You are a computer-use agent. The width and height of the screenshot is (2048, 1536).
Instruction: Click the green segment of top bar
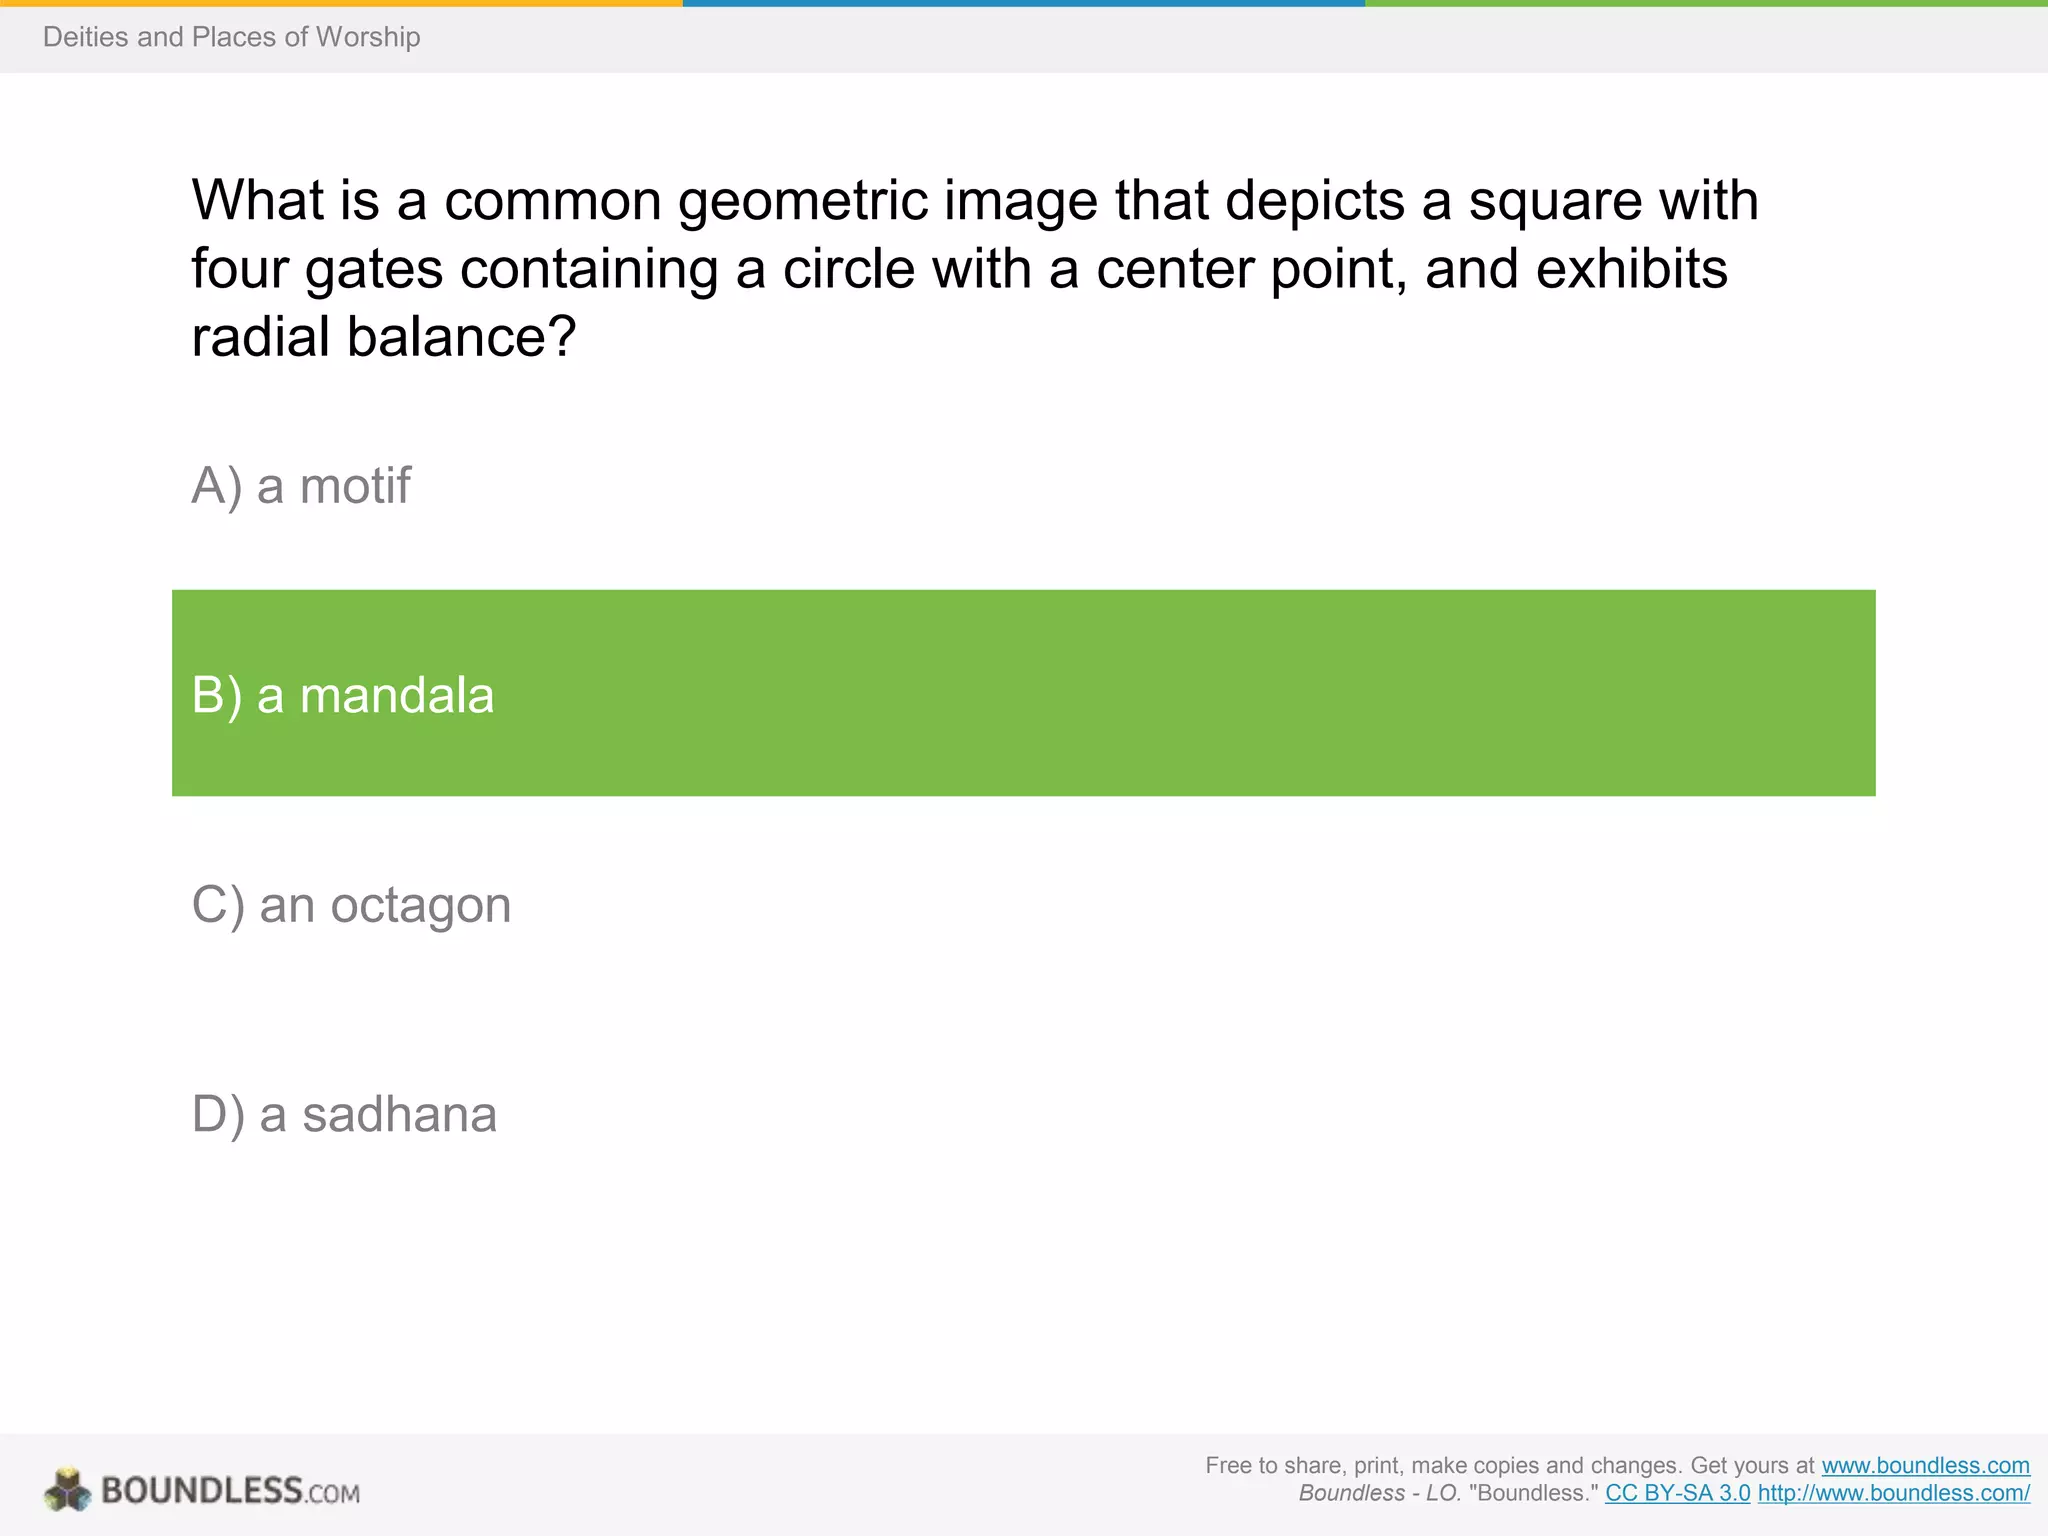click(1705, 3)
